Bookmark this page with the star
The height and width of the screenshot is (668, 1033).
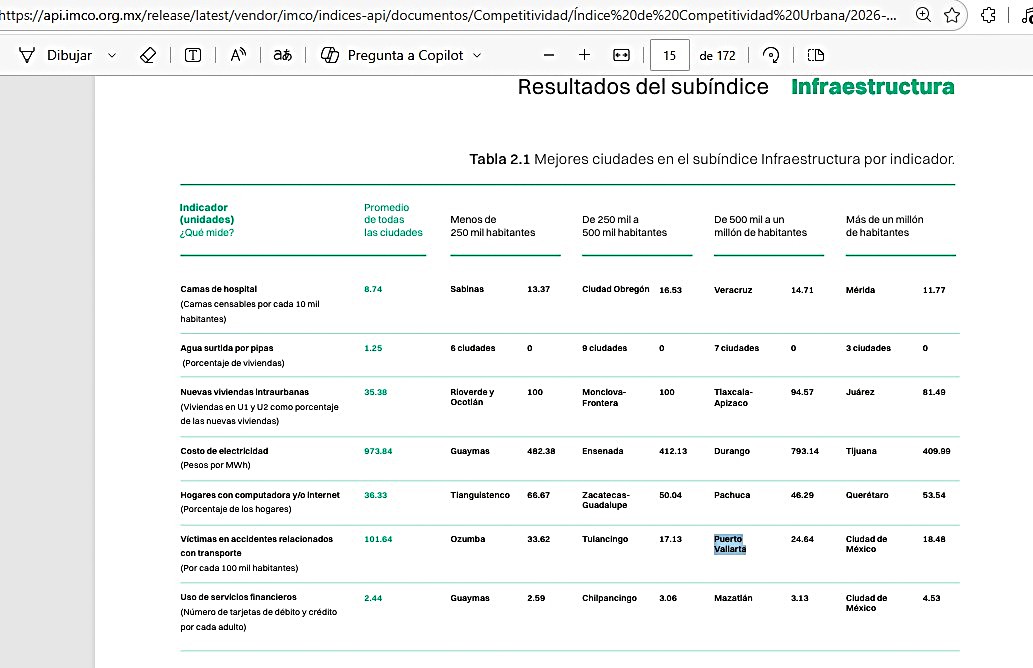[952, 15]
